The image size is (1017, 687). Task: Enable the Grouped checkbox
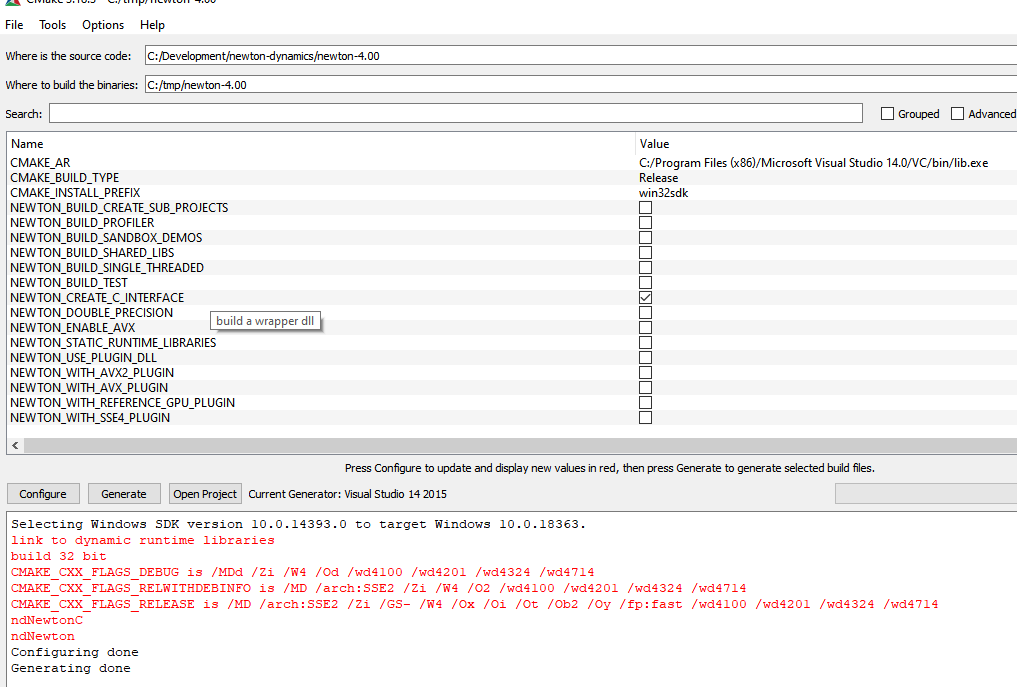887,114
